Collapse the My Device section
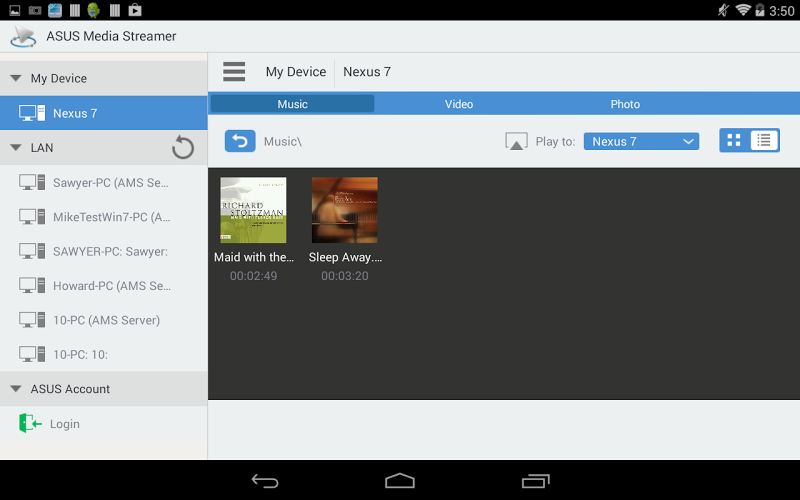The image size is (800, 500). [x=16, y=78]
